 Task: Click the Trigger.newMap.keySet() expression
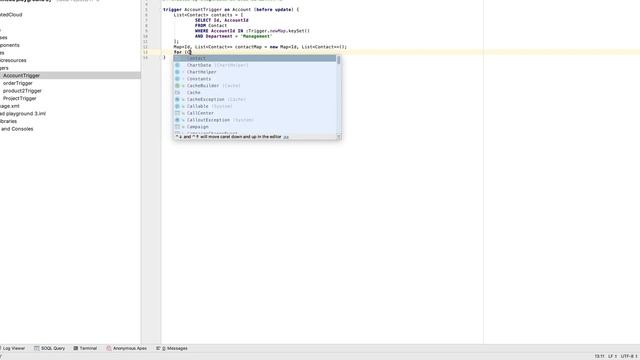tap(279, 31)
